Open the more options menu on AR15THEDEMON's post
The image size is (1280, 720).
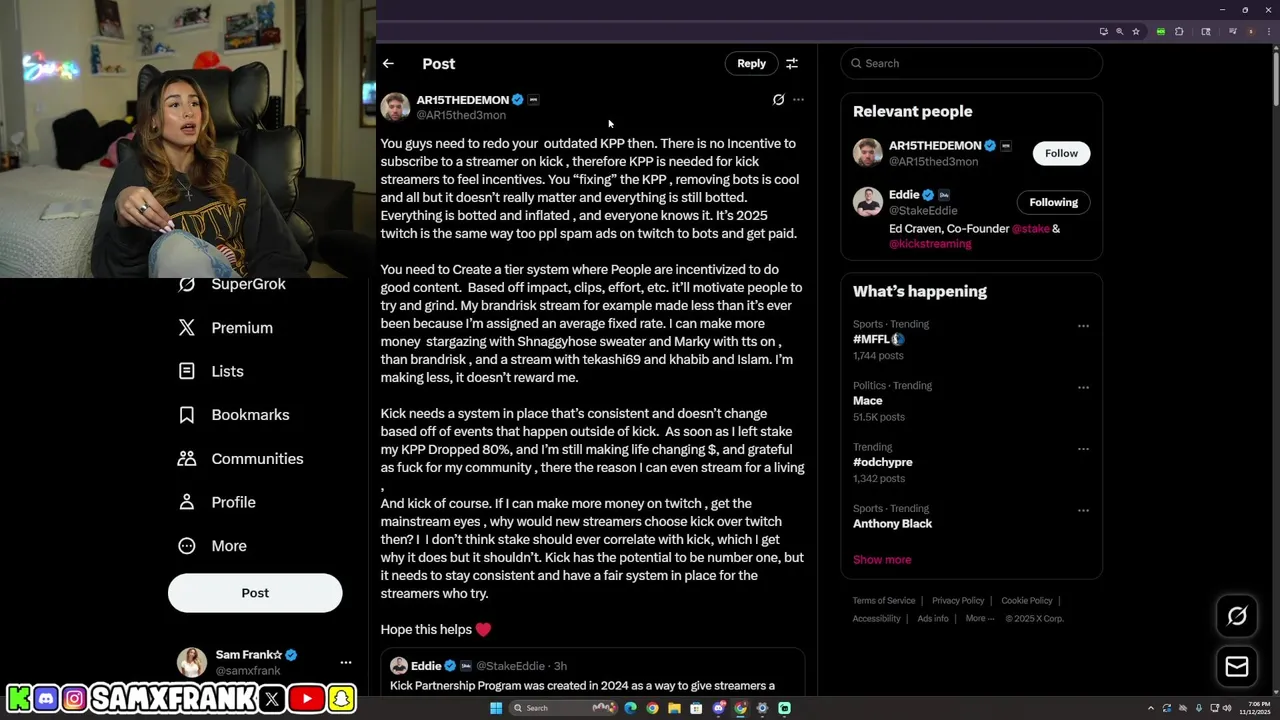point(798,99)
